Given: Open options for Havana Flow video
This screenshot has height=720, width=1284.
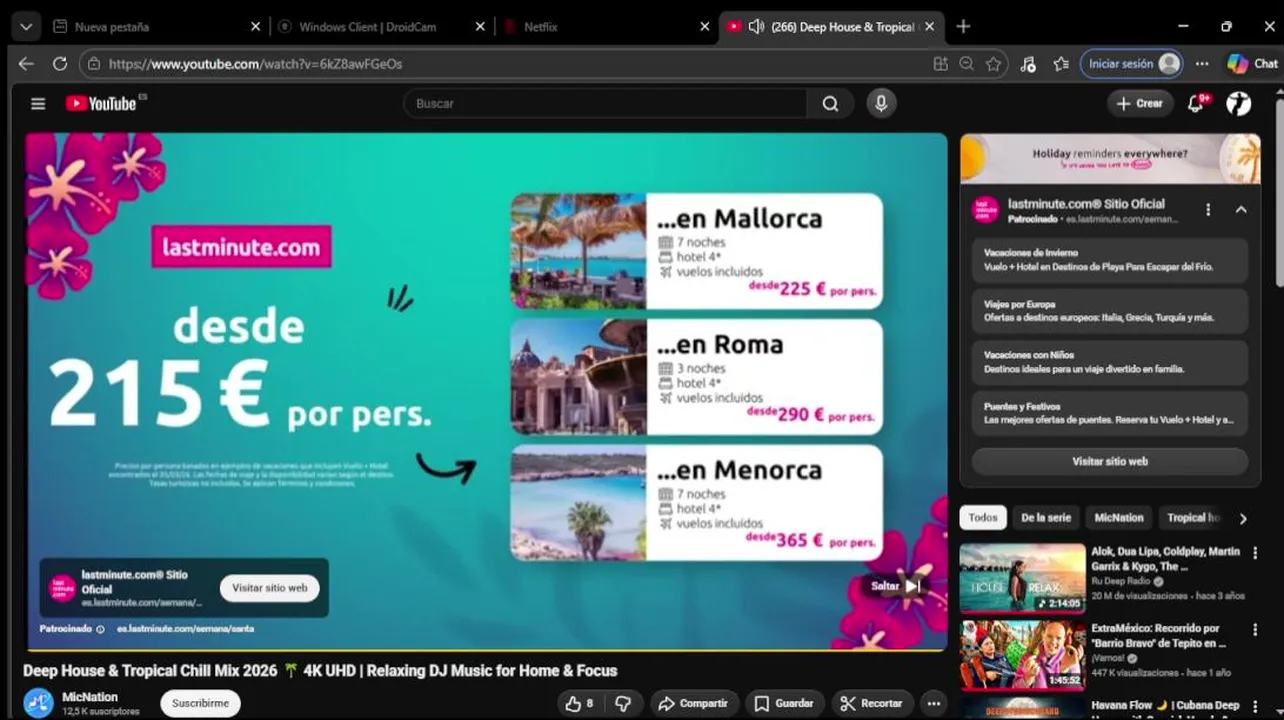Looking at the screenshot, I should click(x=1255, y=706).
